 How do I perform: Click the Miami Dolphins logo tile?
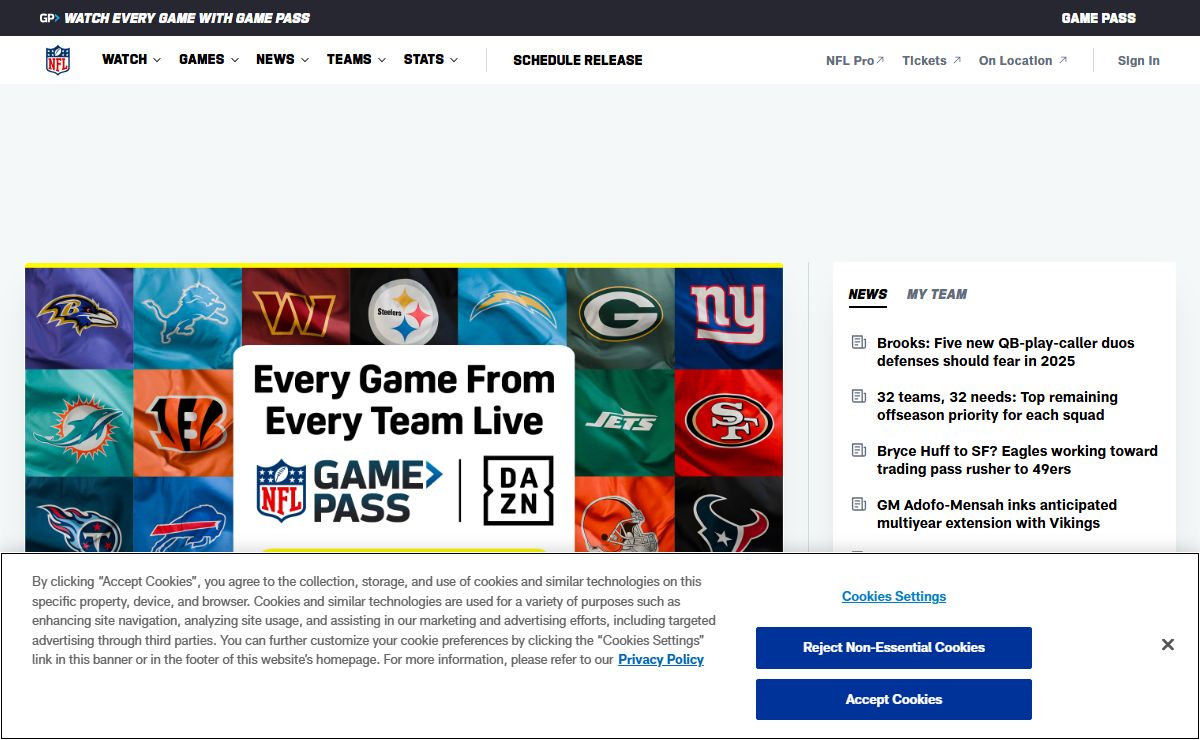tap(79, 423)
